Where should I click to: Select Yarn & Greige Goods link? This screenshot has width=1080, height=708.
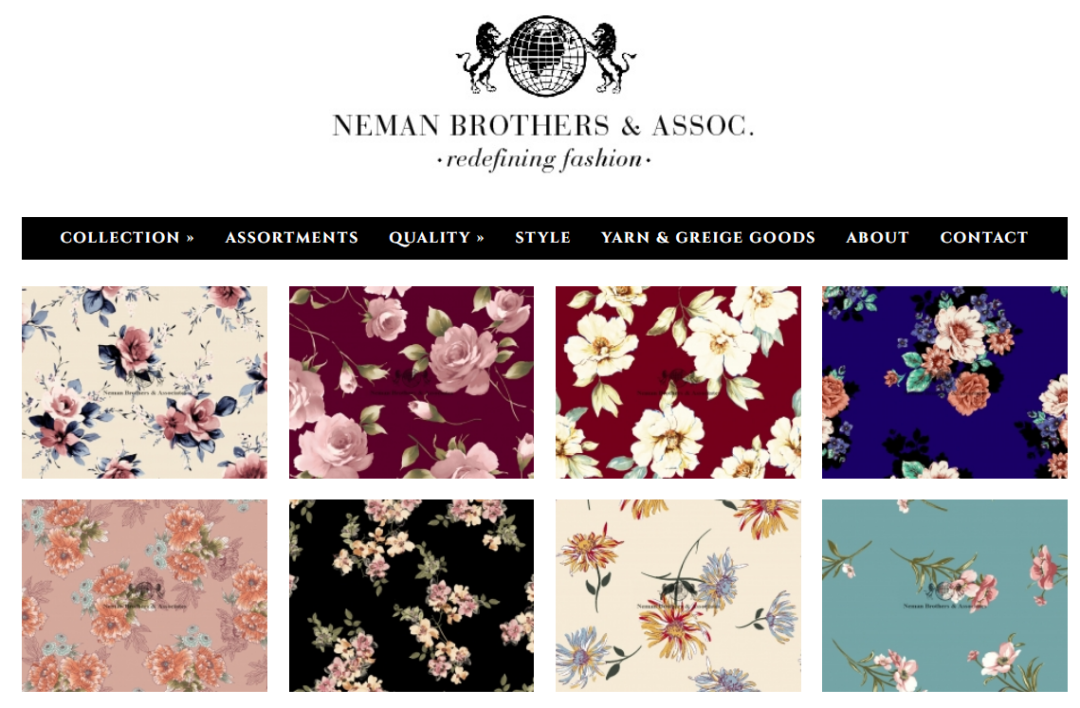(708, 238)
